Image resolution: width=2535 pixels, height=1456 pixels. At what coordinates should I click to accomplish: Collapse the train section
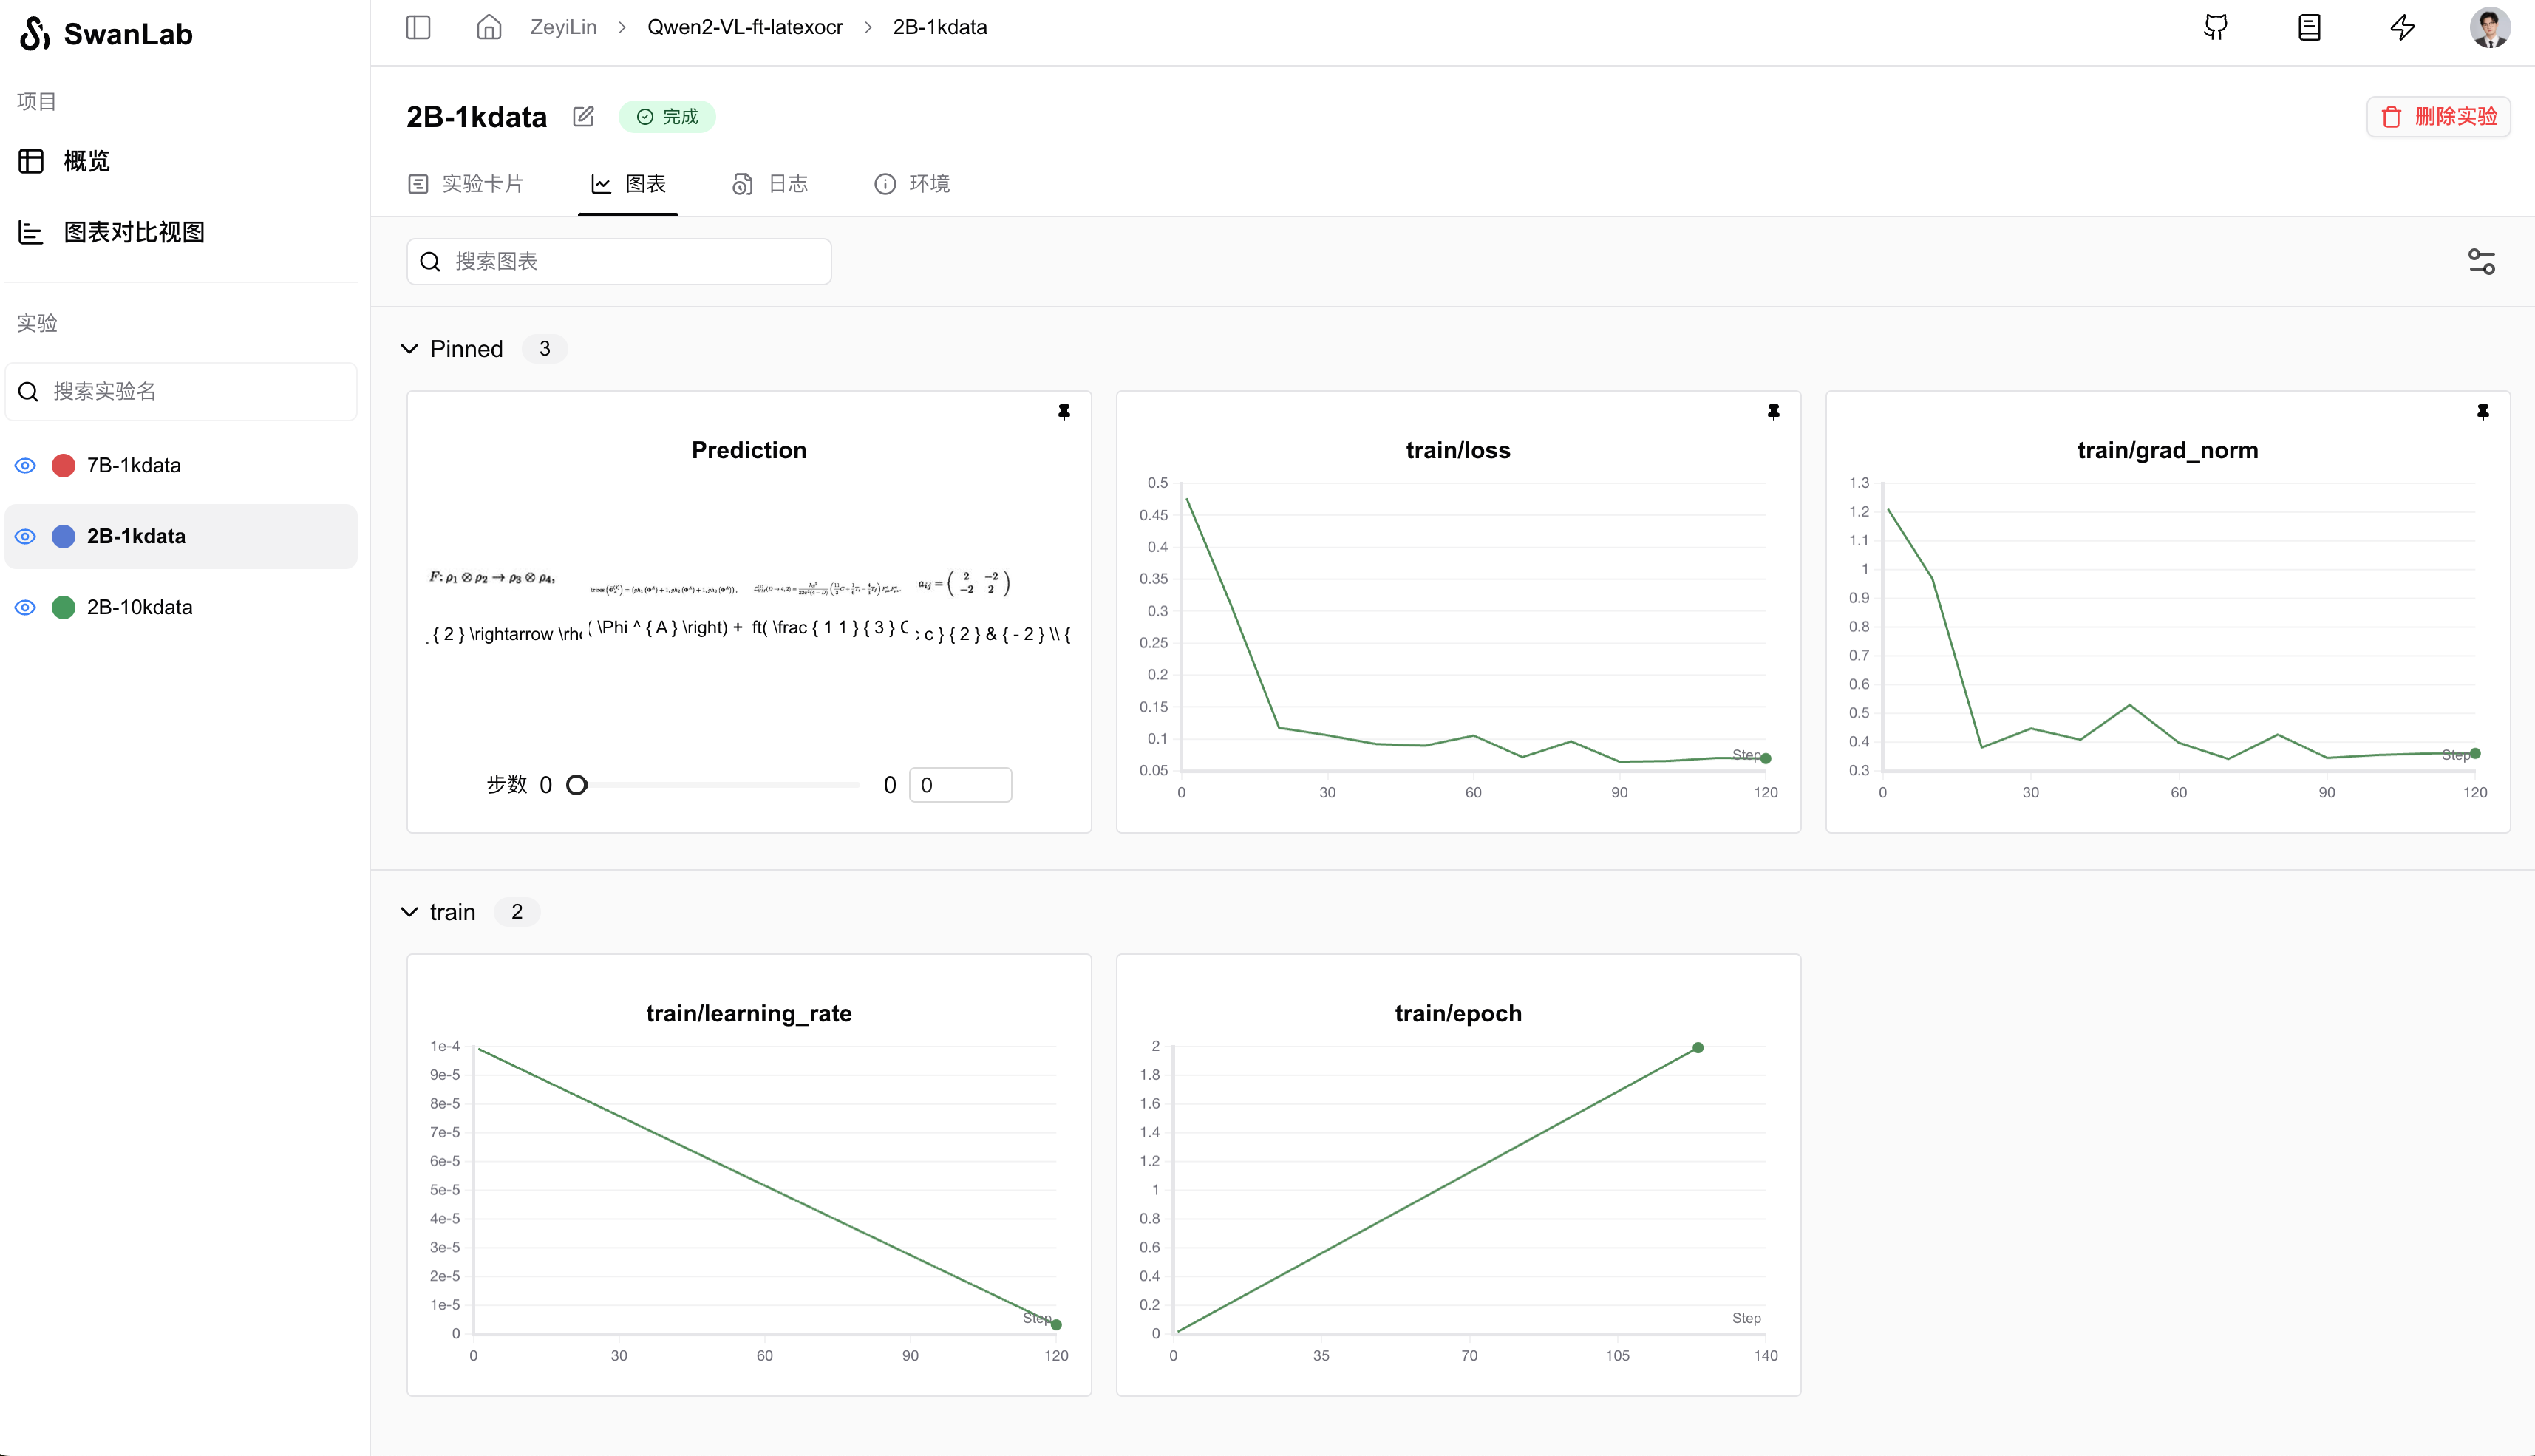pyautogui.click(x=409, y=912)
